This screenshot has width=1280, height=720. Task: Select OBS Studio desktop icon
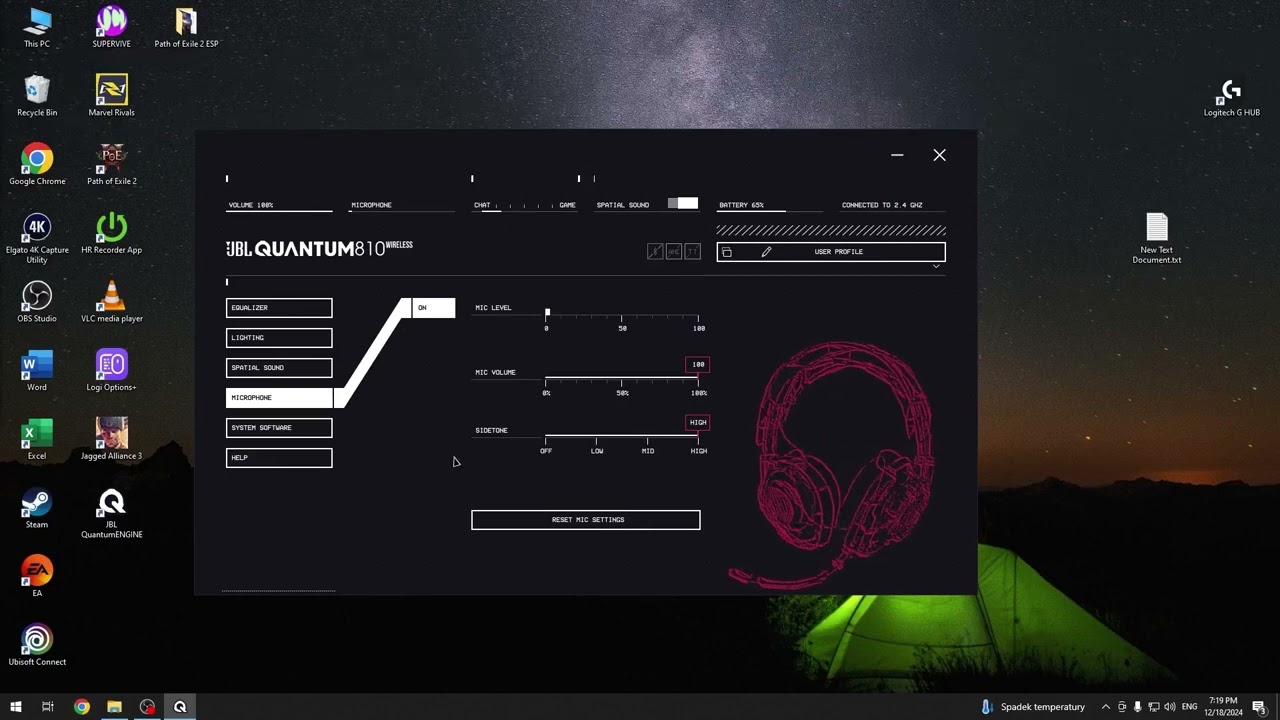37,302
